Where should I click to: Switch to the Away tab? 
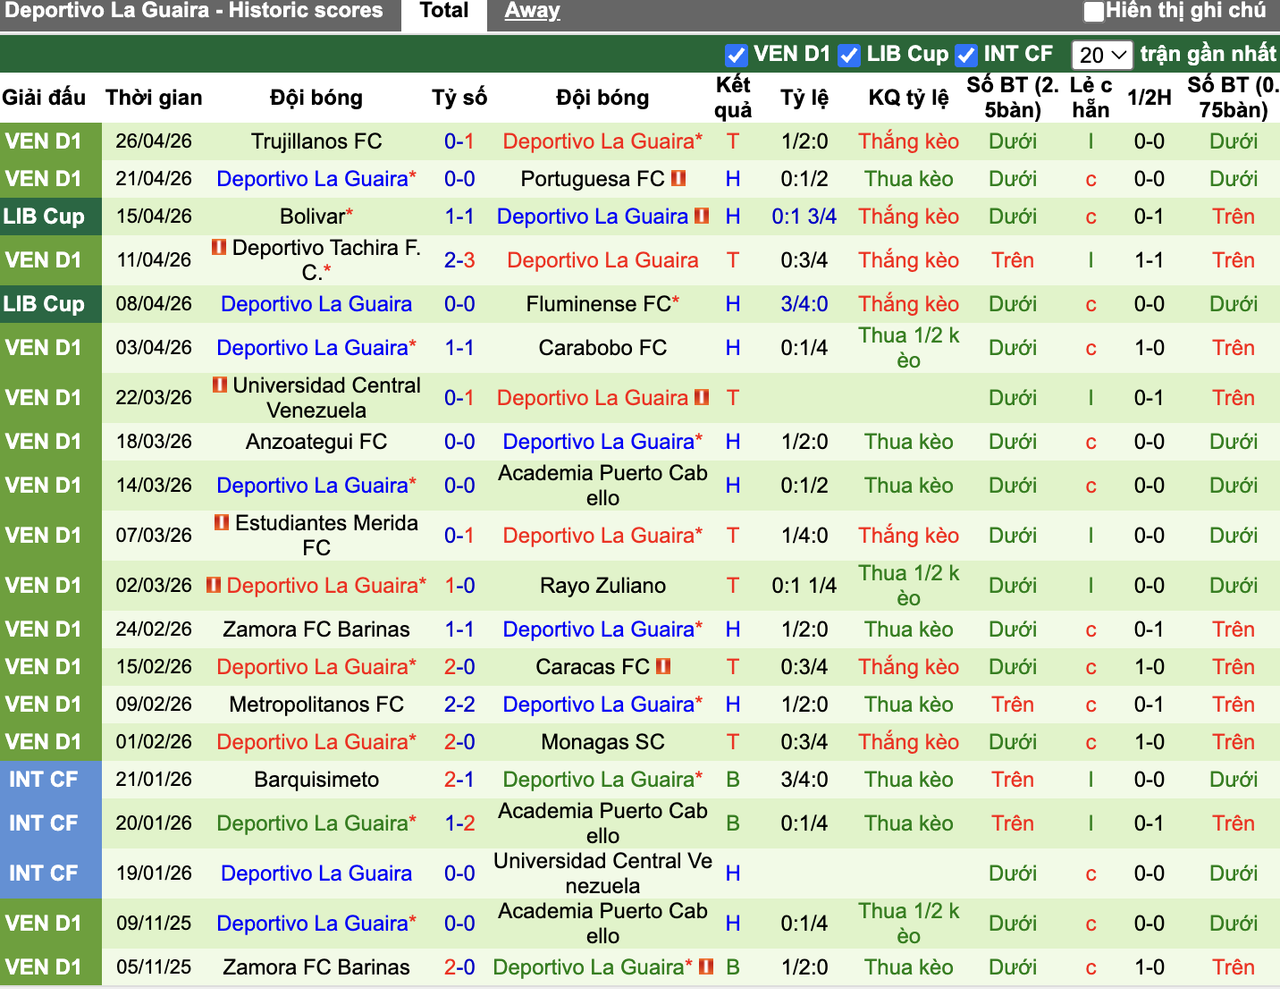532,11
